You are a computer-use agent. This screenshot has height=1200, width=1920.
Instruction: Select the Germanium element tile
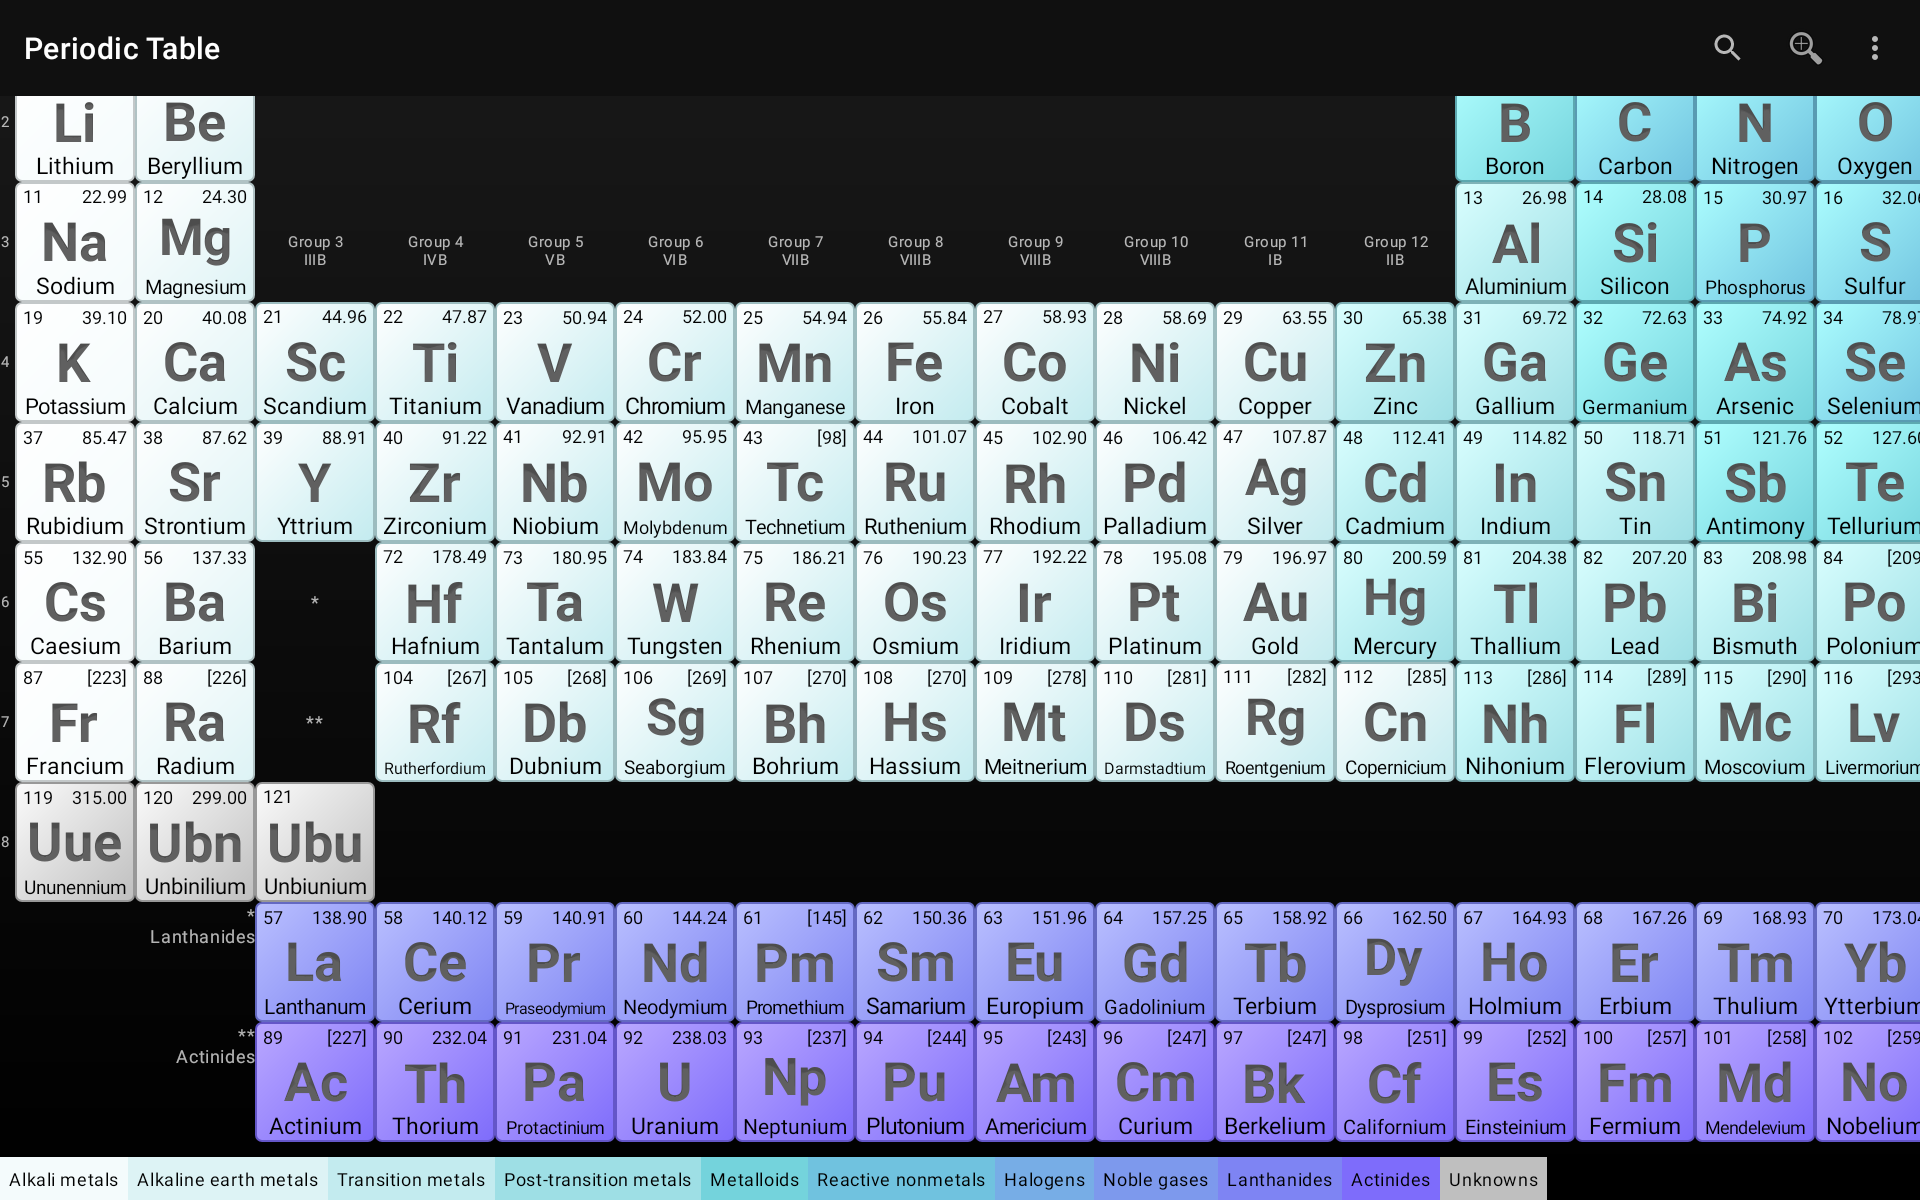pos(1635,362)
